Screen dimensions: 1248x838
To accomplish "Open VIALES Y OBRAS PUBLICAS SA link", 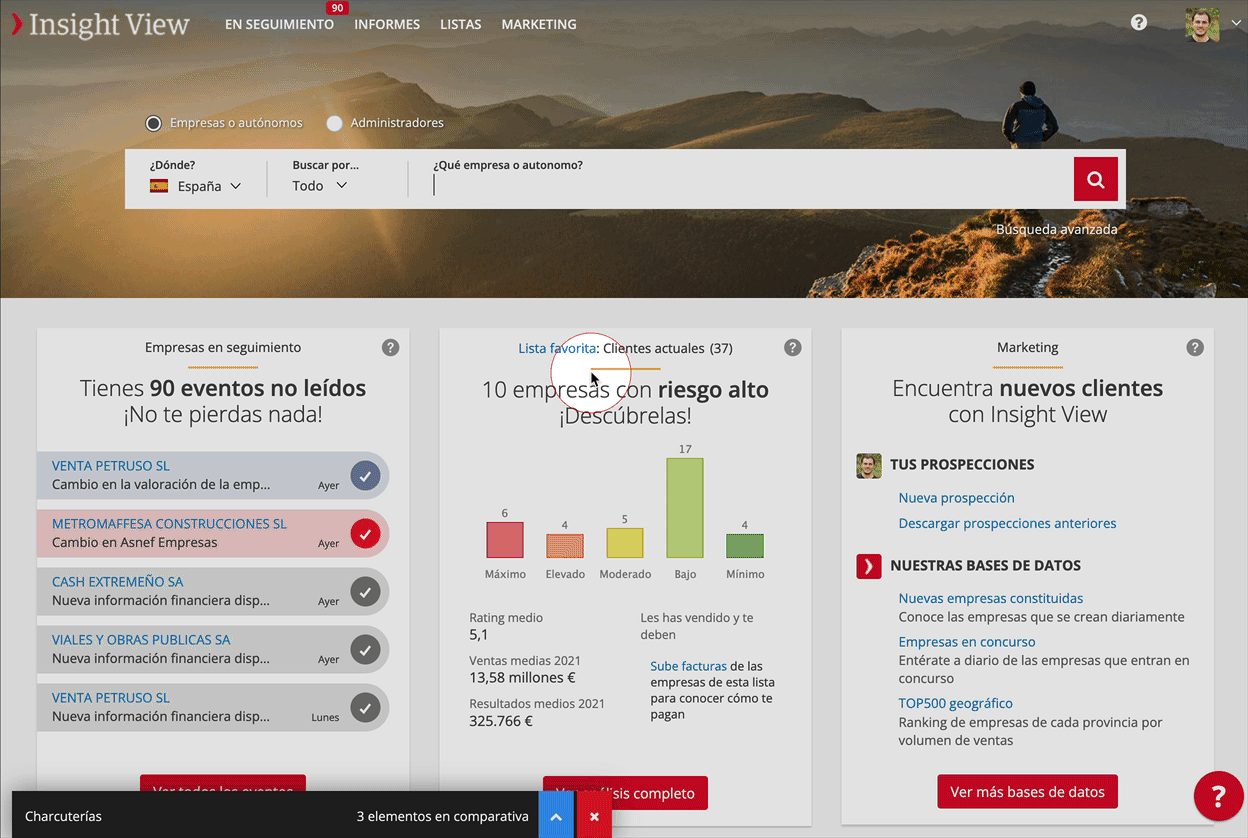I will [x=141, y=640].
